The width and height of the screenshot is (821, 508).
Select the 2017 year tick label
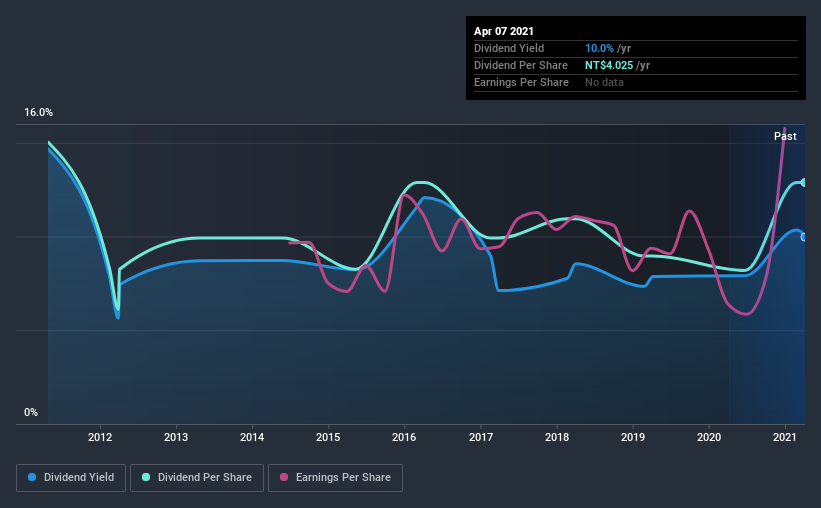[481, 437]
